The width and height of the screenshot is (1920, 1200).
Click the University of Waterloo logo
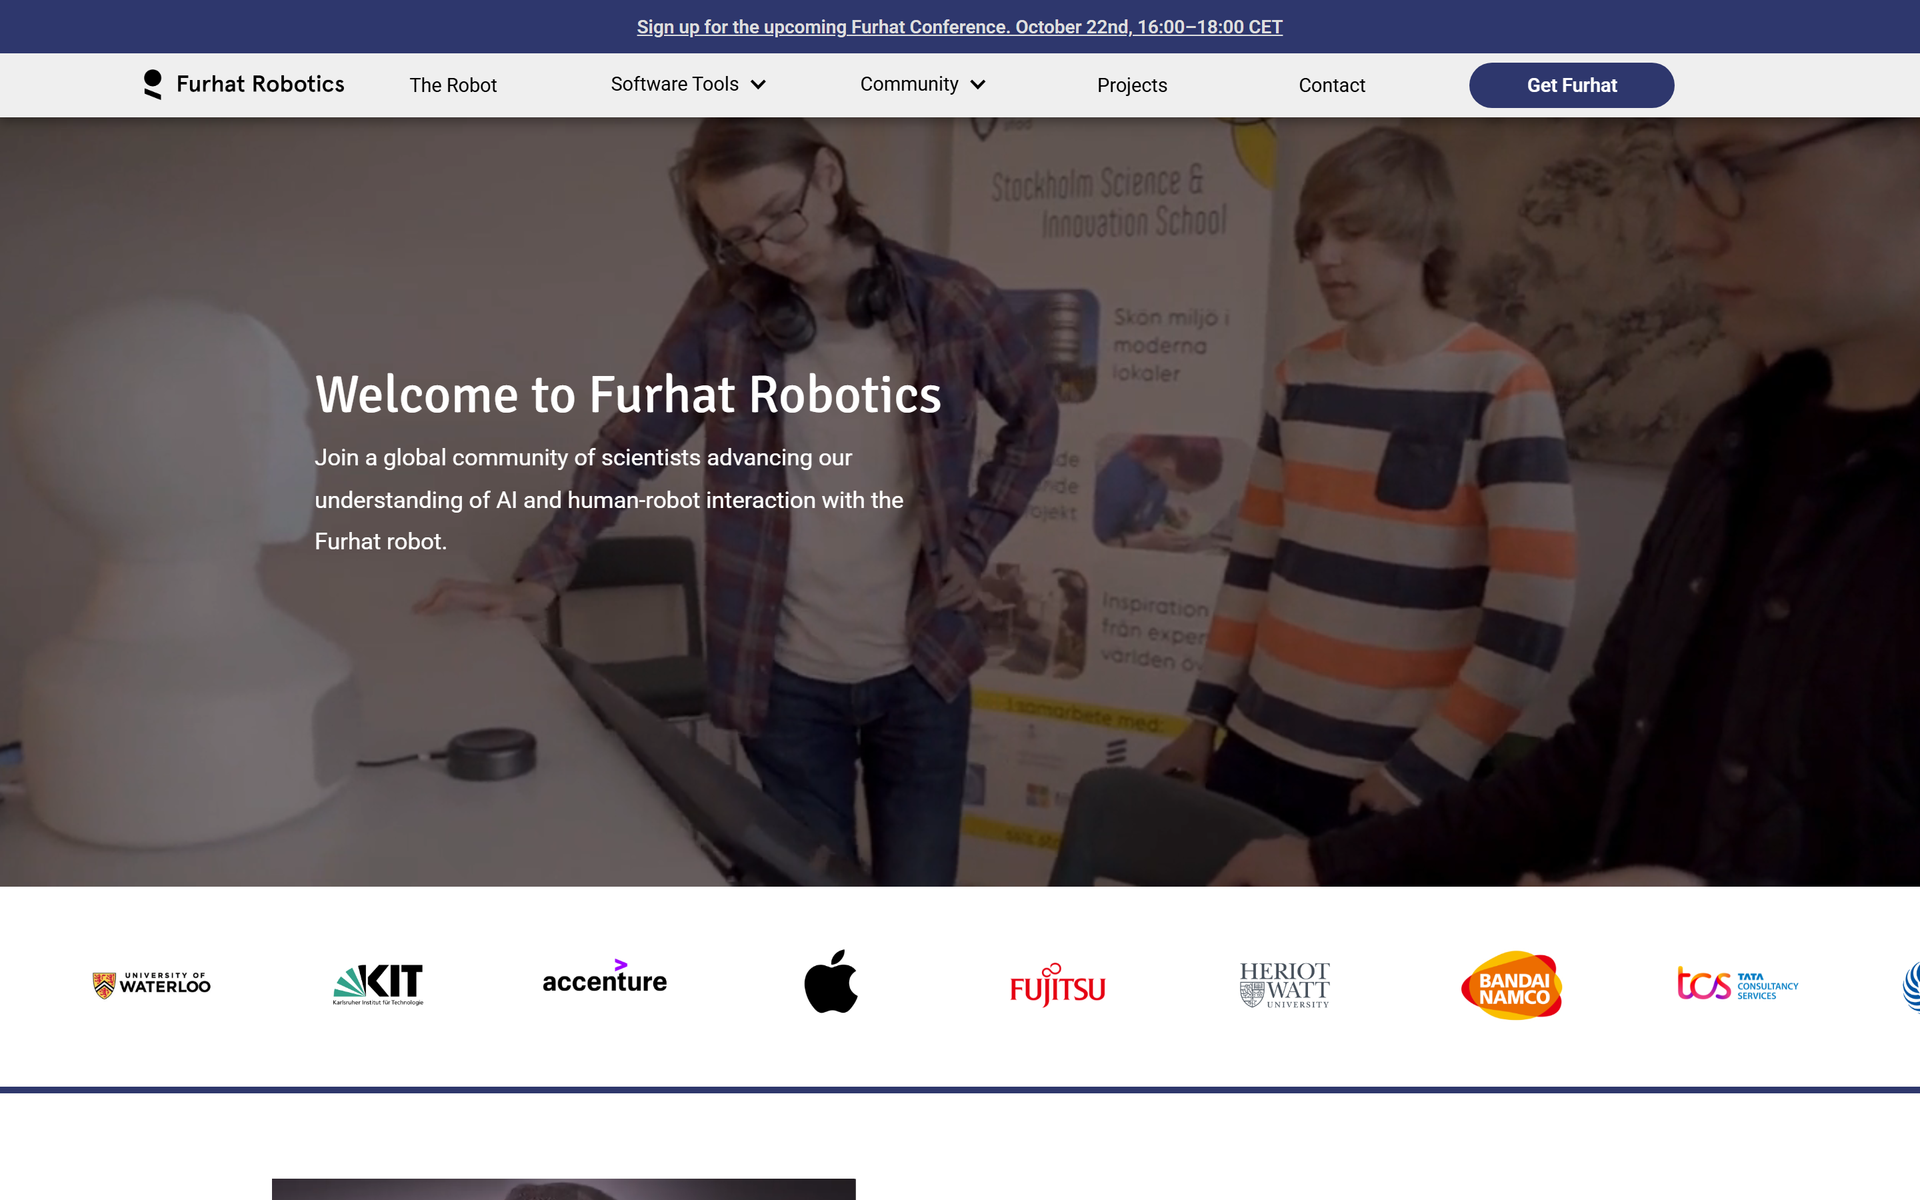coord(151,985)
